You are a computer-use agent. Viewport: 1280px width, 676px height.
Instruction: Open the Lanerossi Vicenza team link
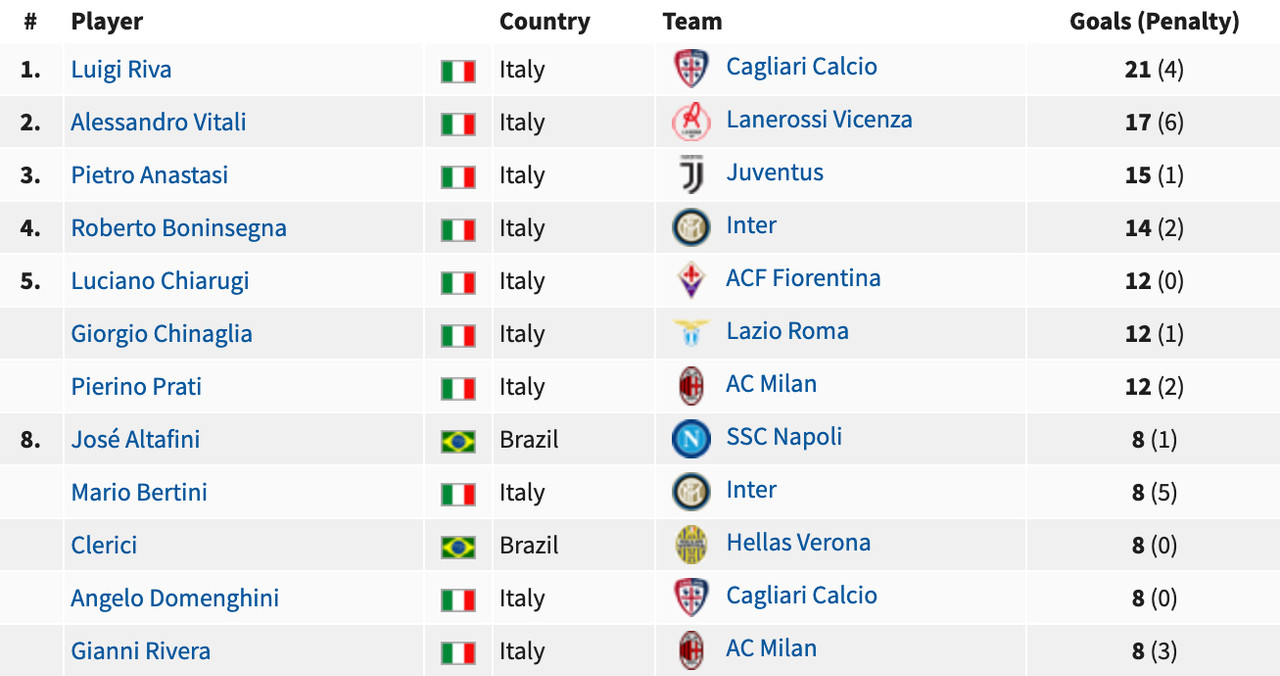pos(819,119)
